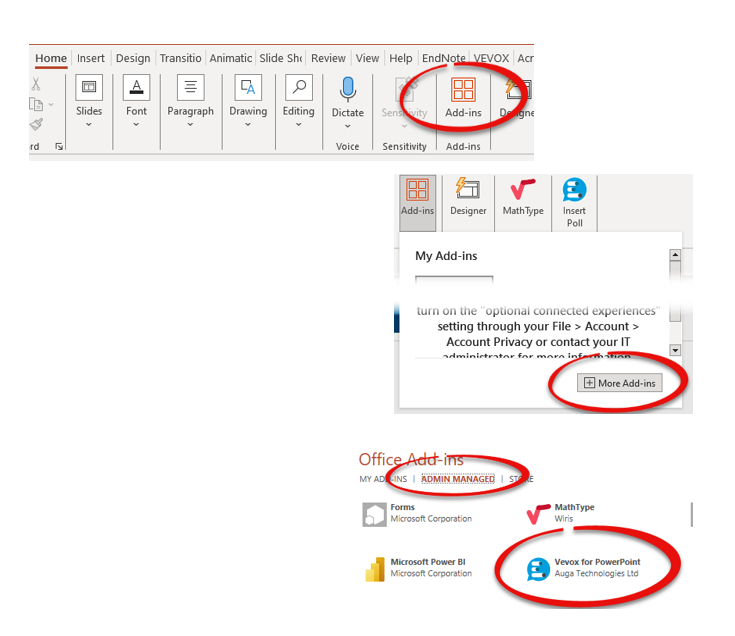Click the Drawing icon
The width and height of the screenshot is (735, 636).
pos(248,87)
